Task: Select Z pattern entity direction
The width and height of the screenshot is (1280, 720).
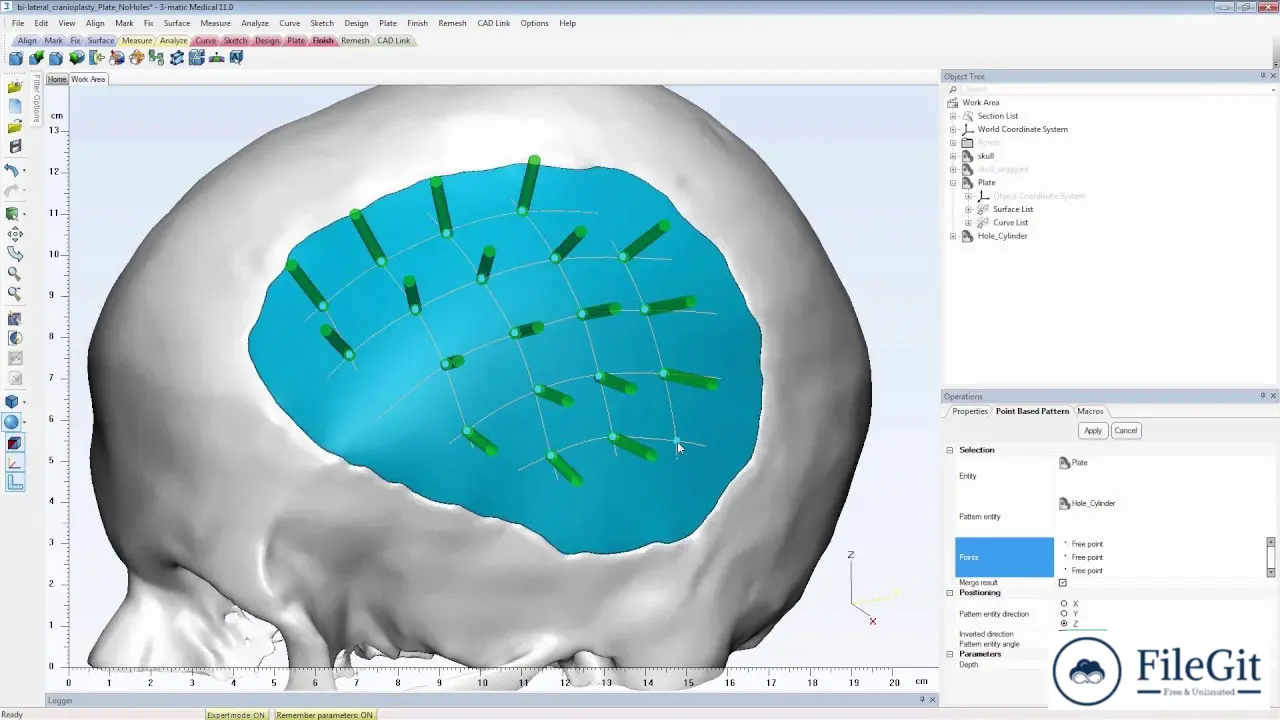Action: pyautogui.click(x=1064, y=624)
